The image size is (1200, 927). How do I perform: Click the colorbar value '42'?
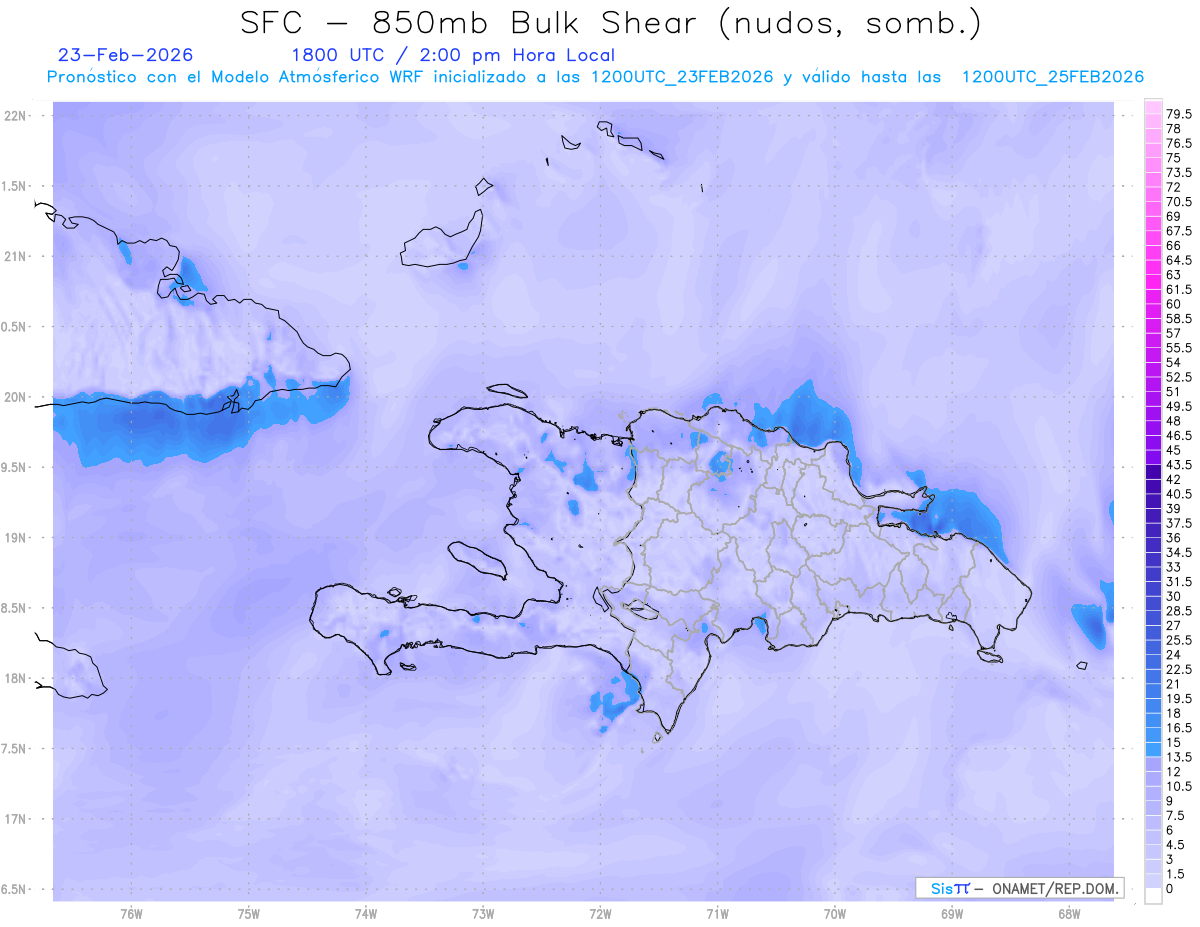pyautogui.click(x=1174, y=479)
